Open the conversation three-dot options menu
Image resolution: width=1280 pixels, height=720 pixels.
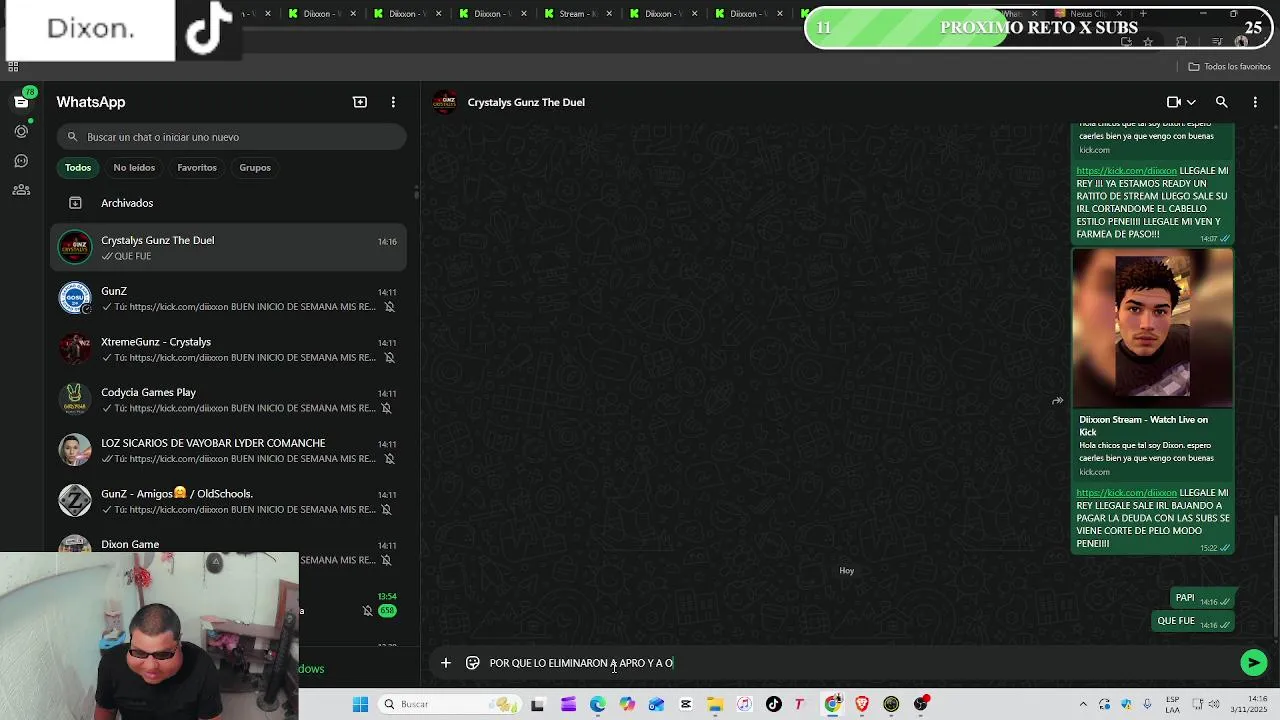click(1255, 102)
